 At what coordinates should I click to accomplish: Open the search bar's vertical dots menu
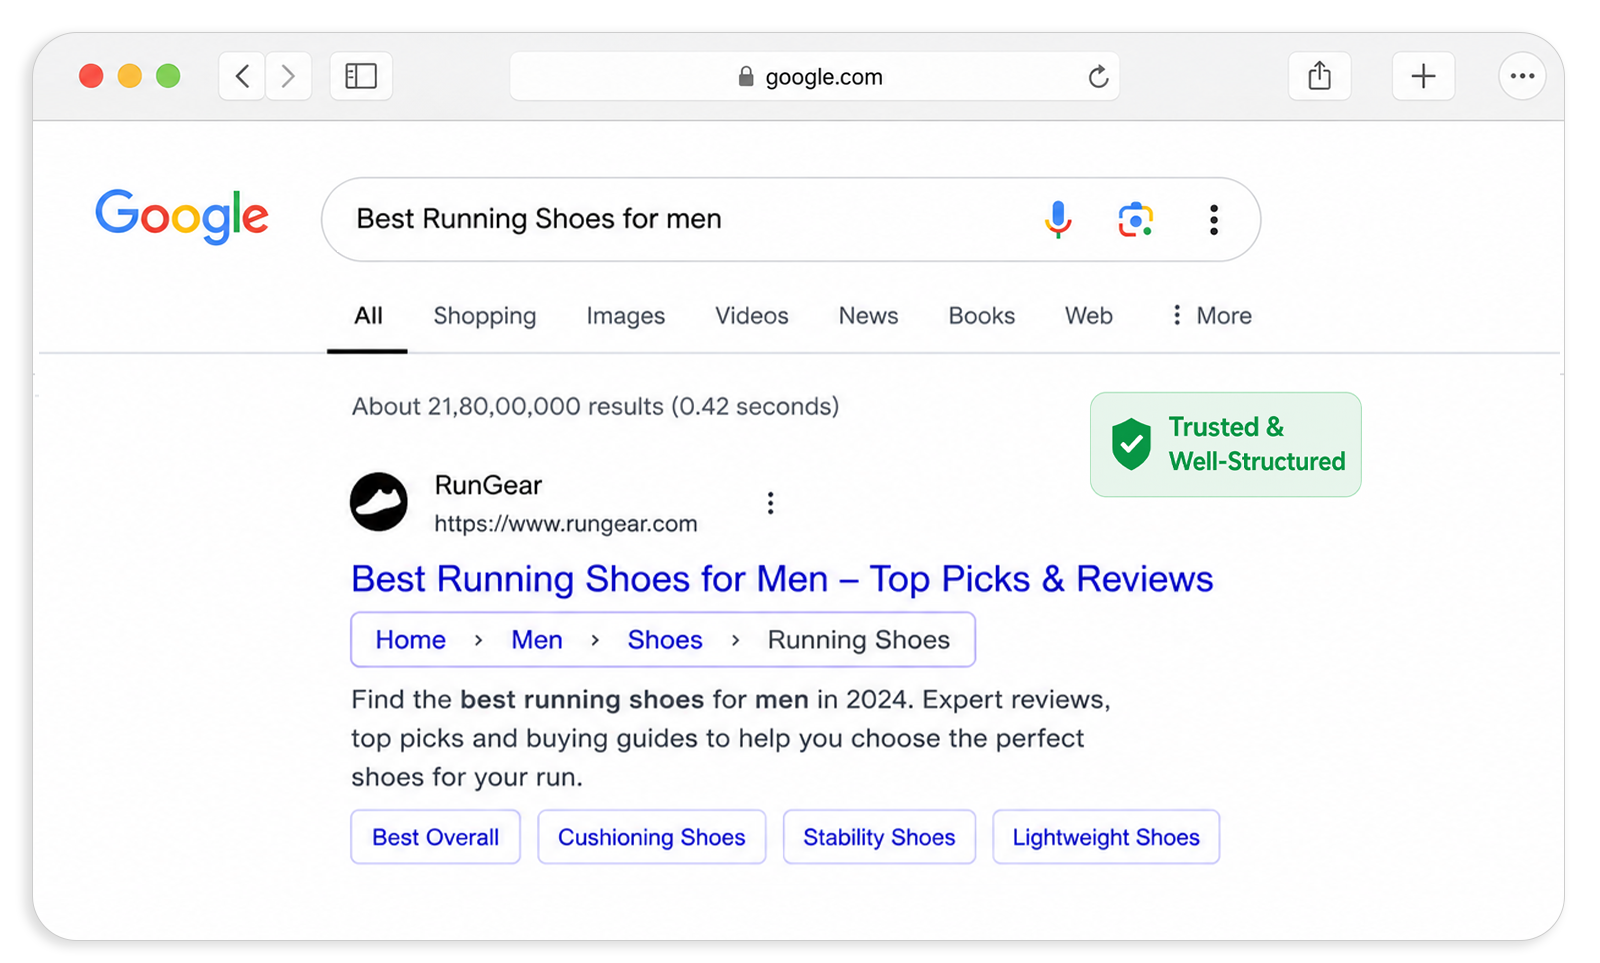1213,219
